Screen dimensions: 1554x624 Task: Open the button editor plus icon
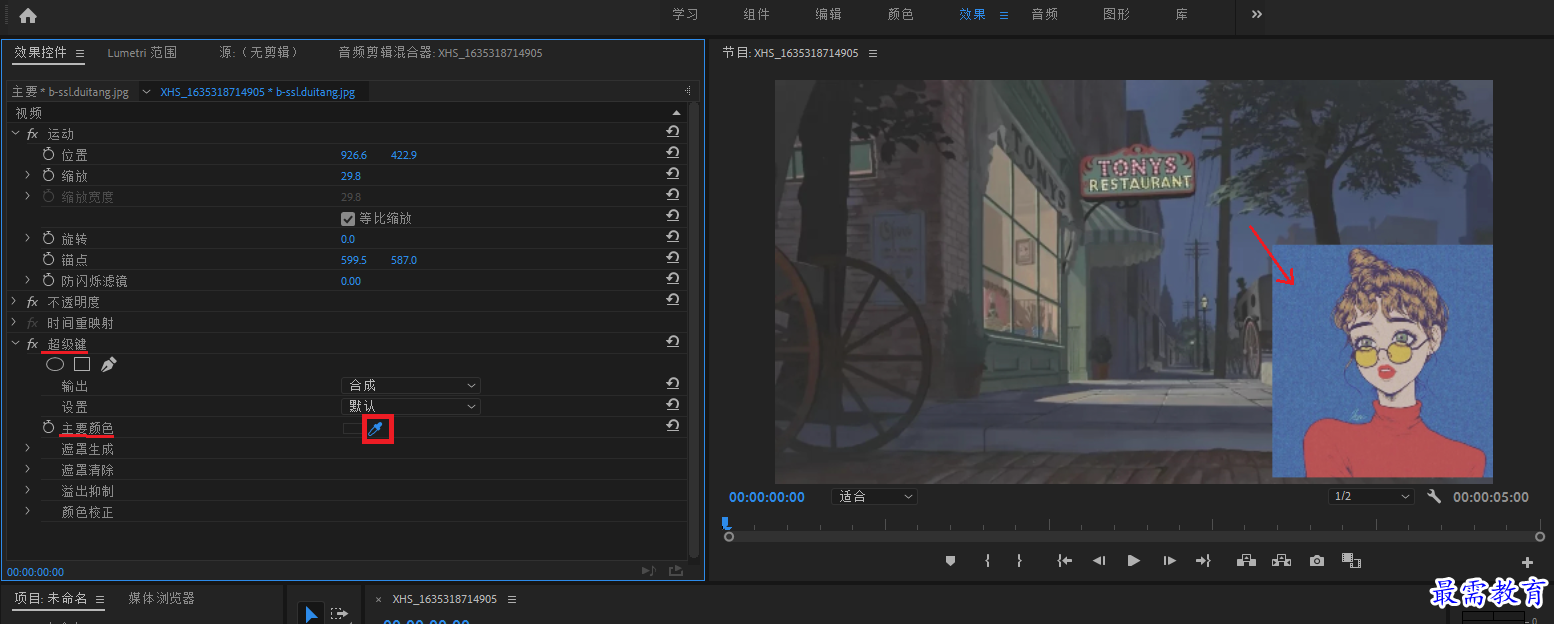coord(1527,563)
